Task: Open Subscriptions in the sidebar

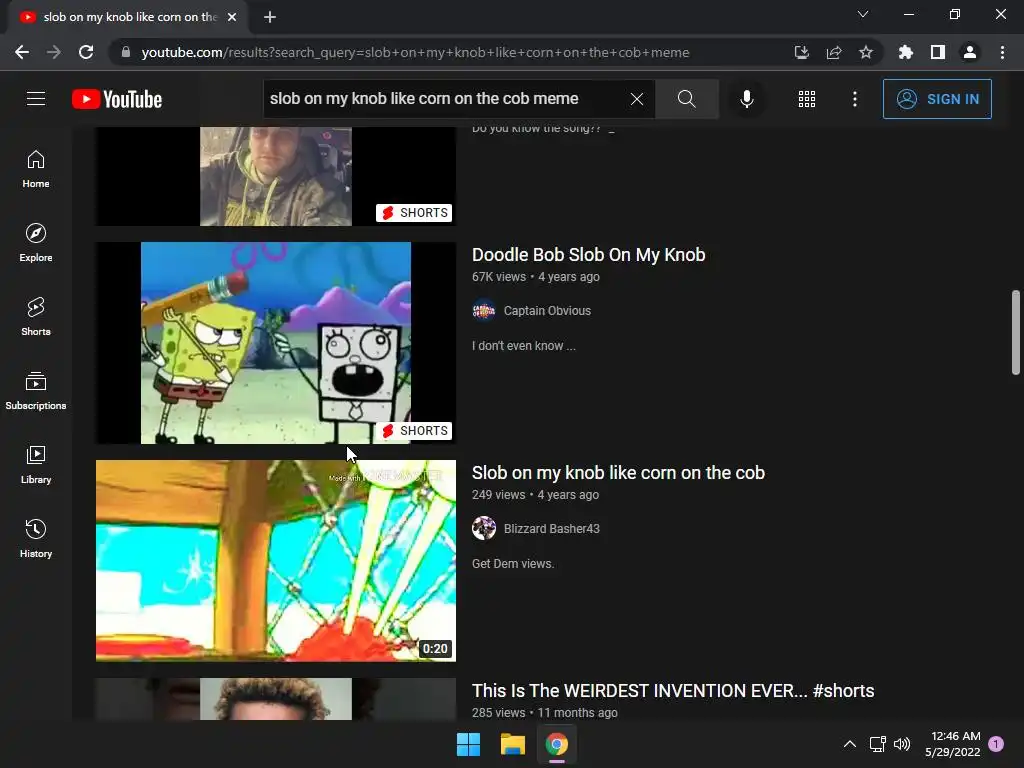Action: tap(36, 391)
